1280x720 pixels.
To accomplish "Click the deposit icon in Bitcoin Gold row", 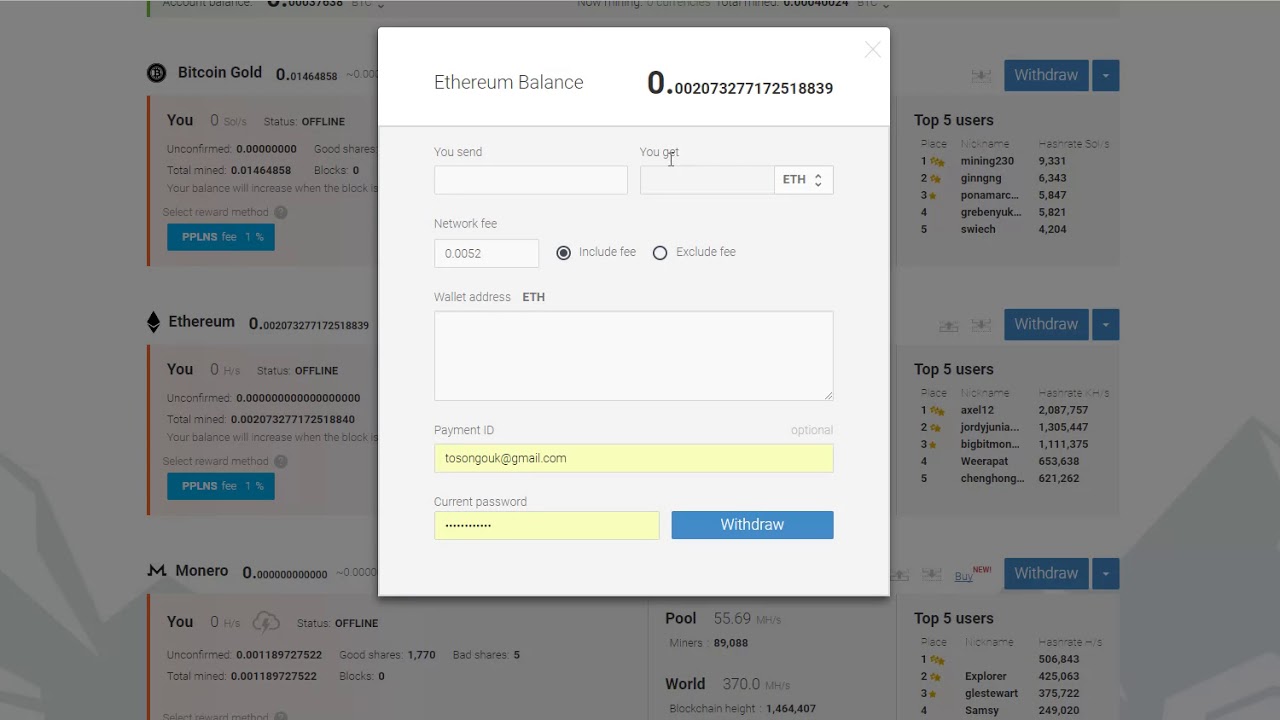I will click(981, 76).
